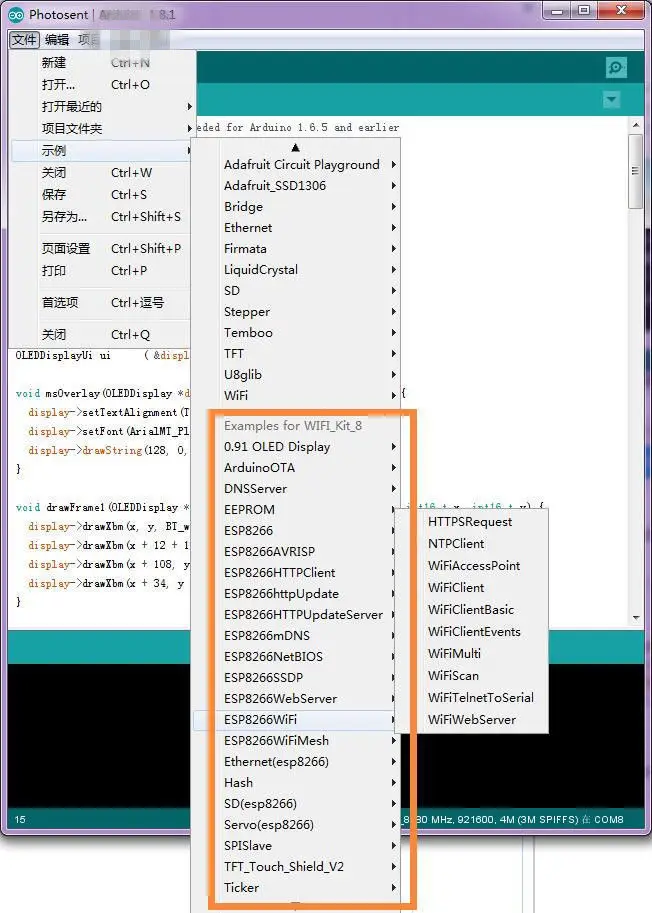Select the 示例 menu entry

pos(103,150)
